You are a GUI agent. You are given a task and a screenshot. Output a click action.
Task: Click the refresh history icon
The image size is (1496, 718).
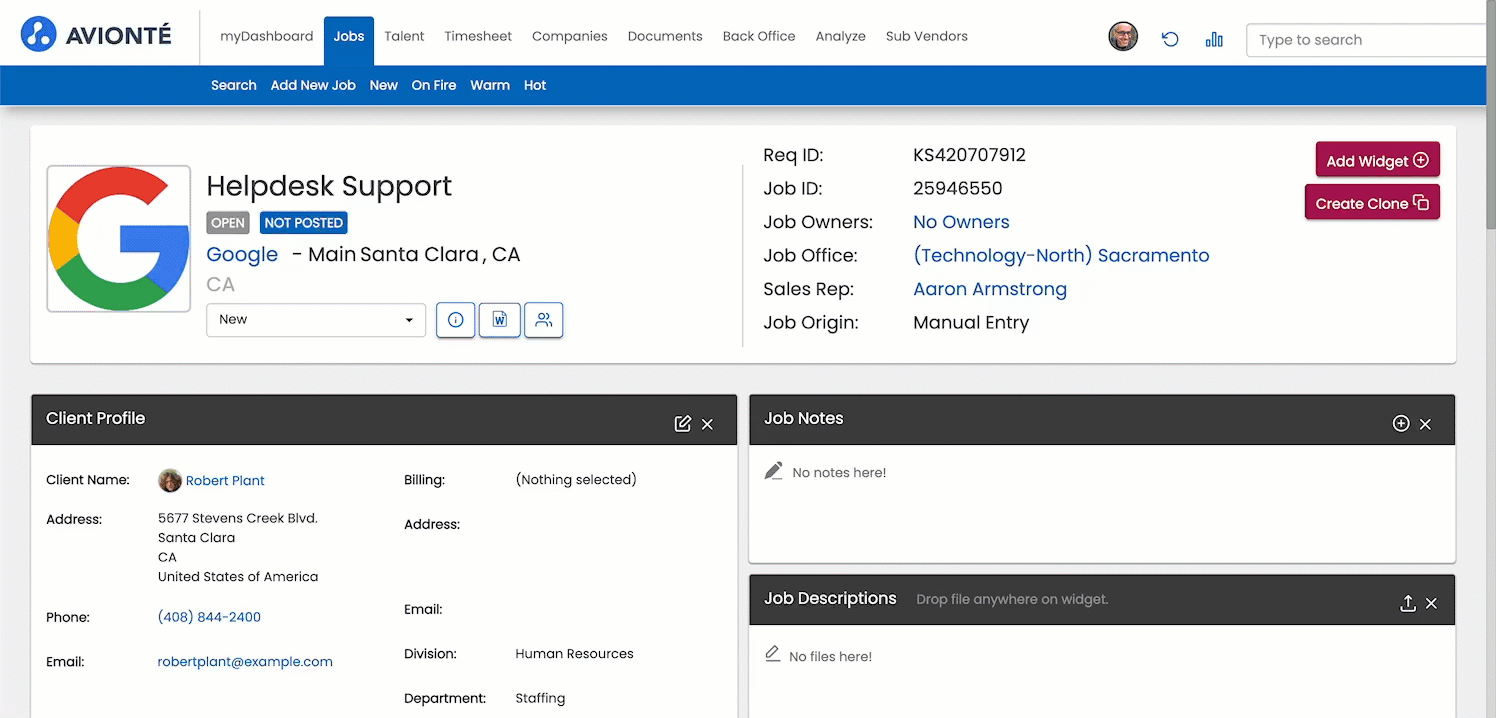click(x=1170, y=39)
